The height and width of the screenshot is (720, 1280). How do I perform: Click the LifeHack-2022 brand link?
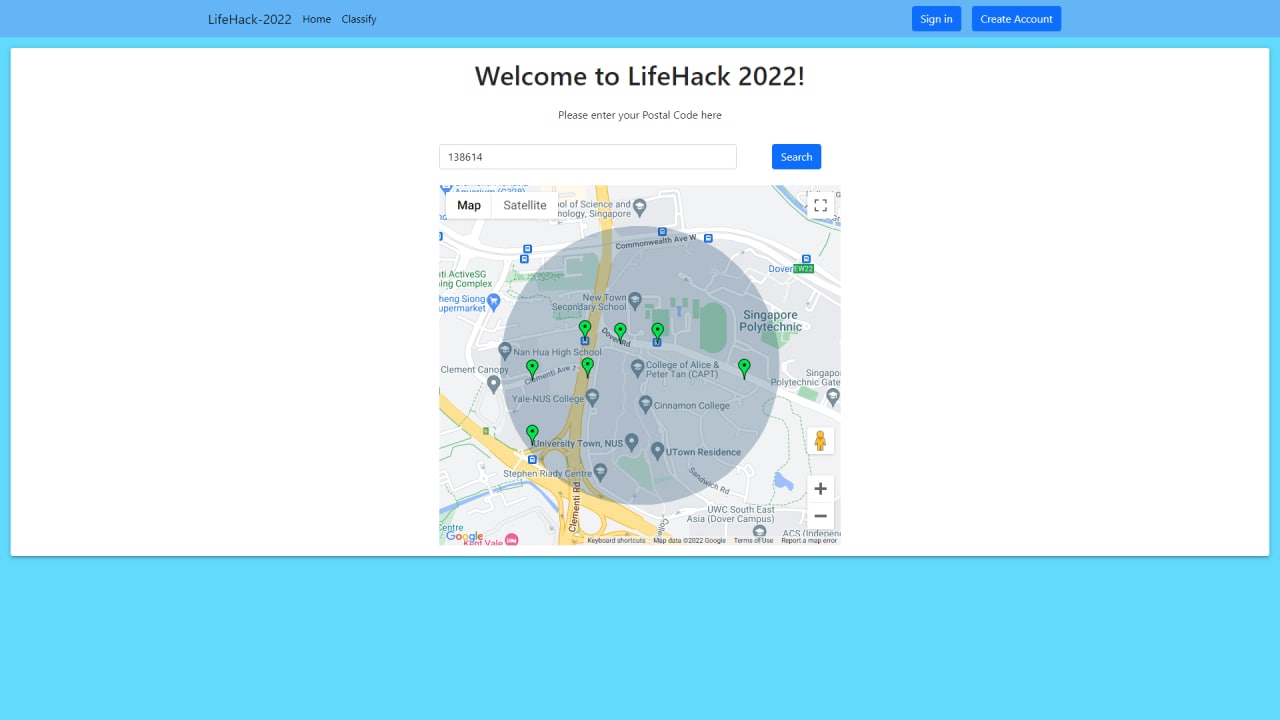250,19
